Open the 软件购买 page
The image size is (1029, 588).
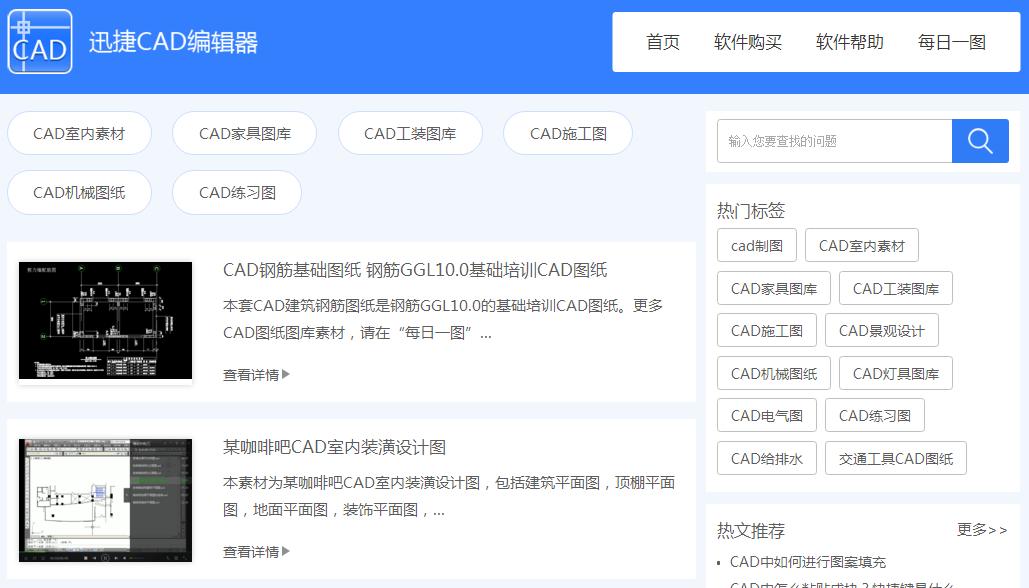click(747, 42)
